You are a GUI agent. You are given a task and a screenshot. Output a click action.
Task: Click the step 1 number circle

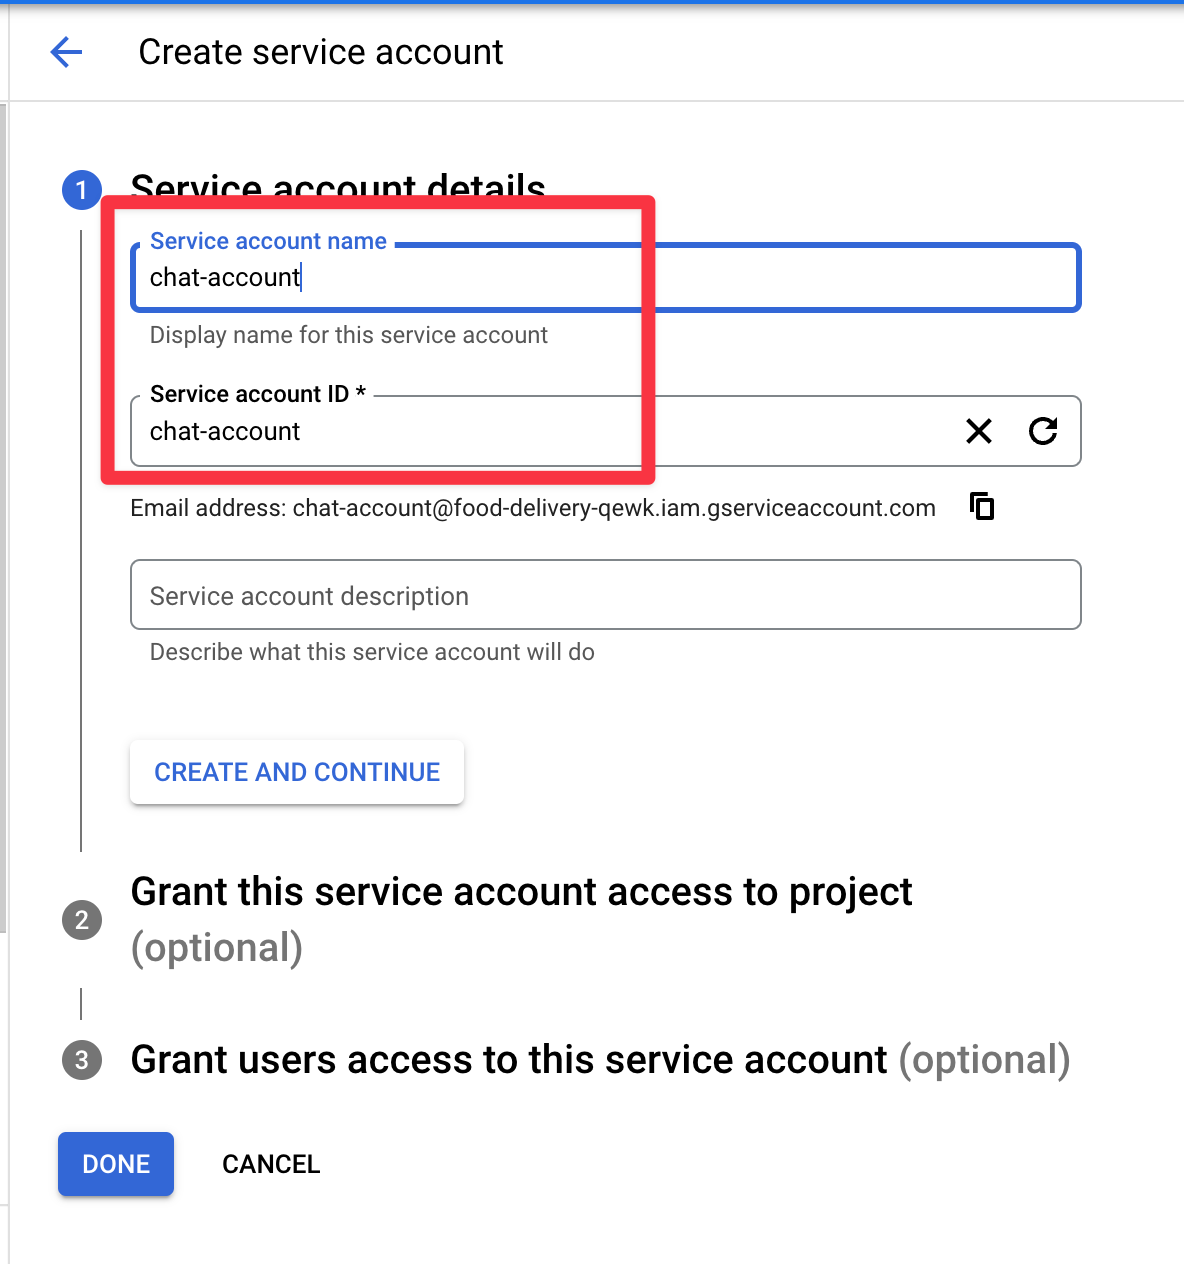click(82, 190)
